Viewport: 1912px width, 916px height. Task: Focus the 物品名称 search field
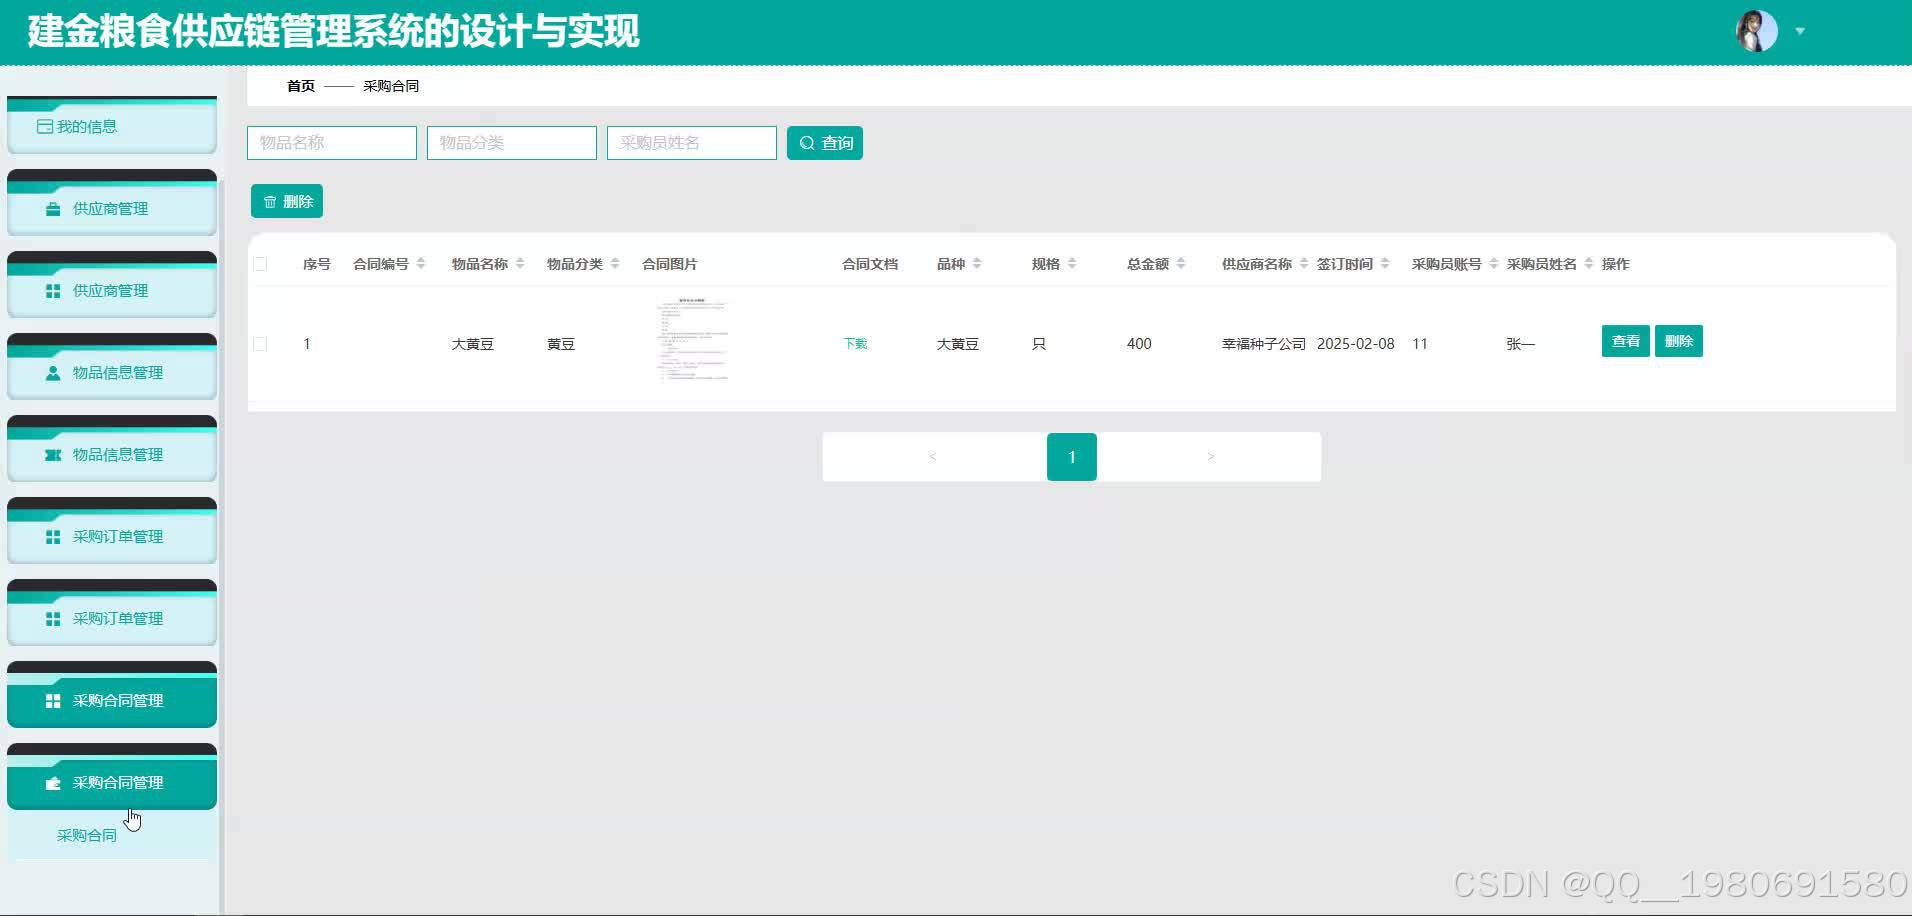pyautogui.click(x=332, y=143)
